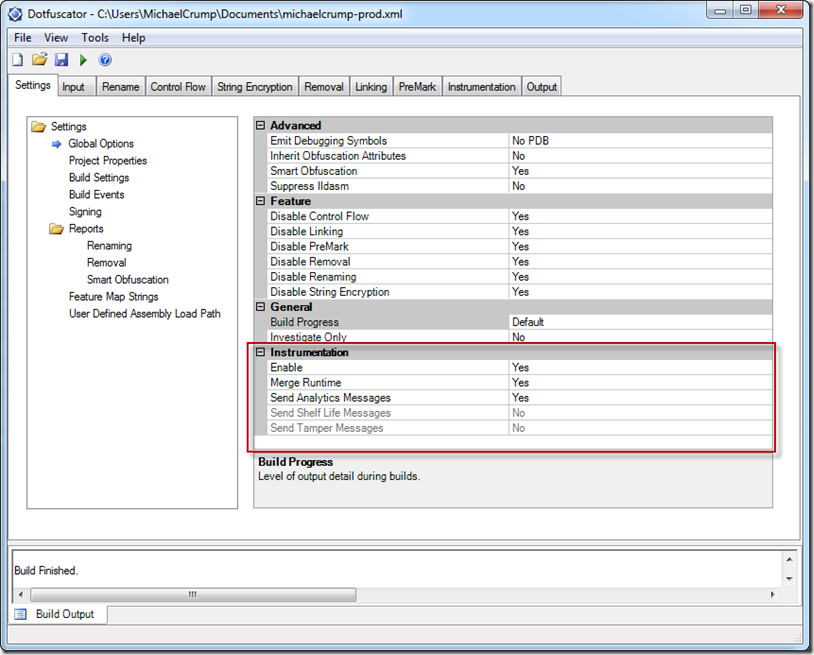Image resolution: width=814 pixels, height=655 pixels.
Task: Switch to the String Encryption tab
Action: (x=254, y=87)
